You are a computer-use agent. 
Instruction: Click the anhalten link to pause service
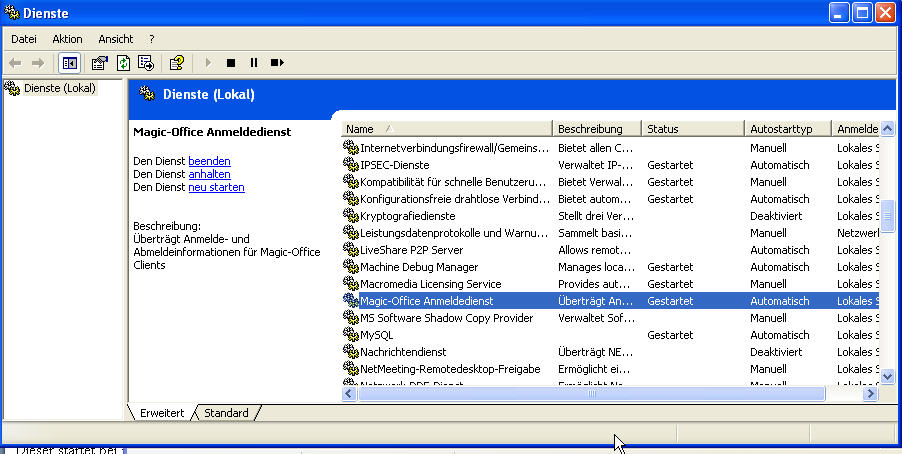click(209, 174)
